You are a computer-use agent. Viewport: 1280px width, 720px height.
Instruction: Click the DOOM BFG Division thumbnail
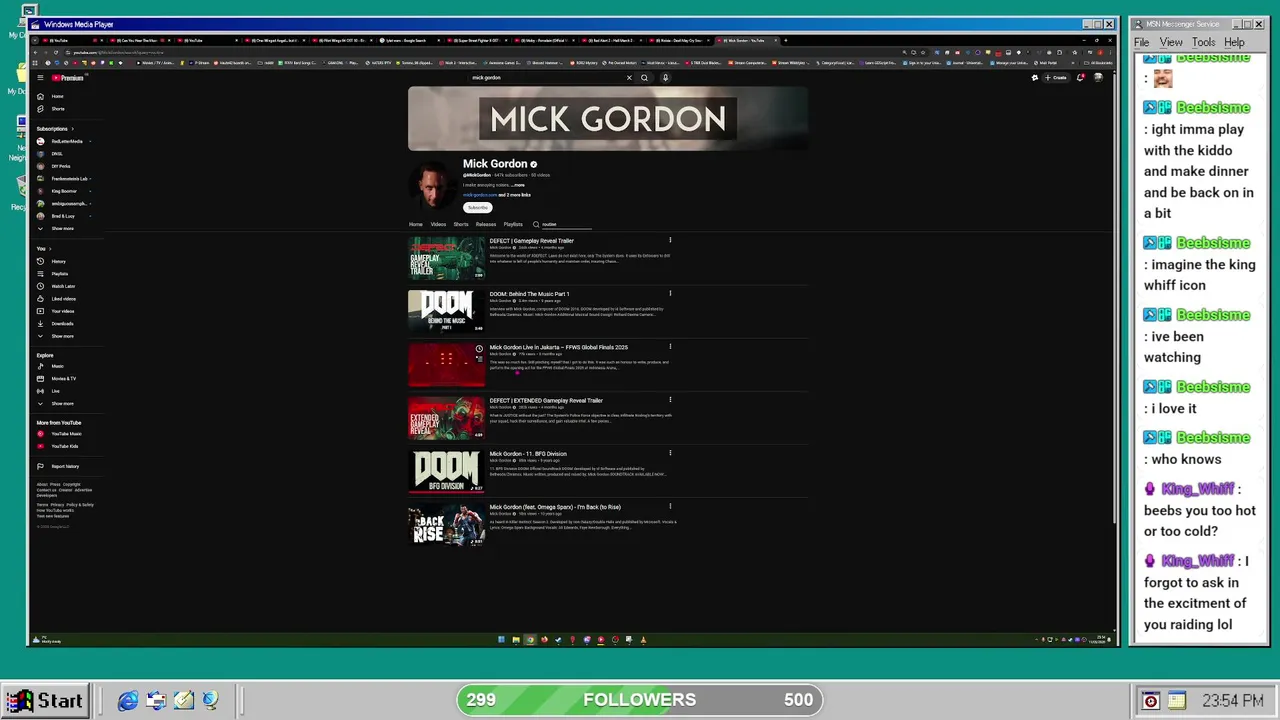click(446, 471)
